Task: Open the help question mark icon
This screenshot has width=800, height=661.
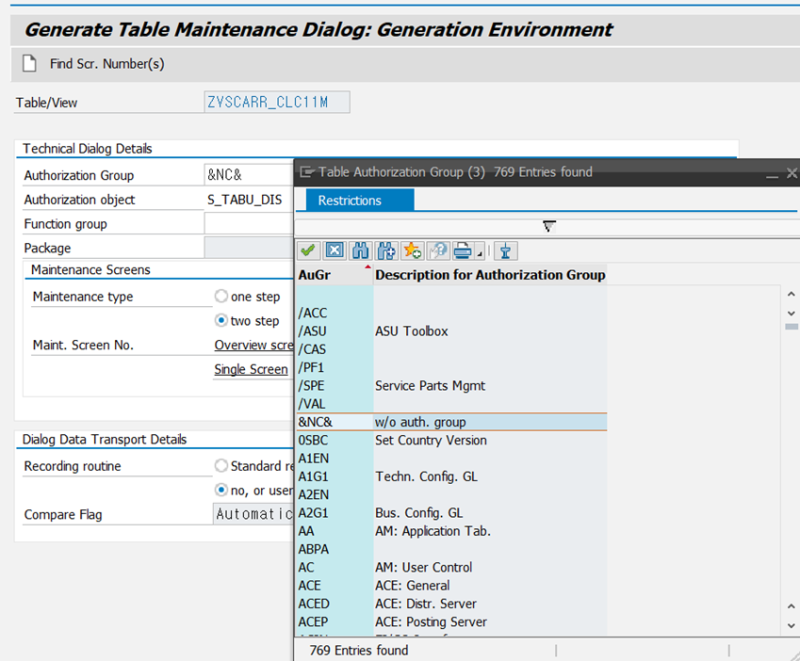Action: pos(438,250)
